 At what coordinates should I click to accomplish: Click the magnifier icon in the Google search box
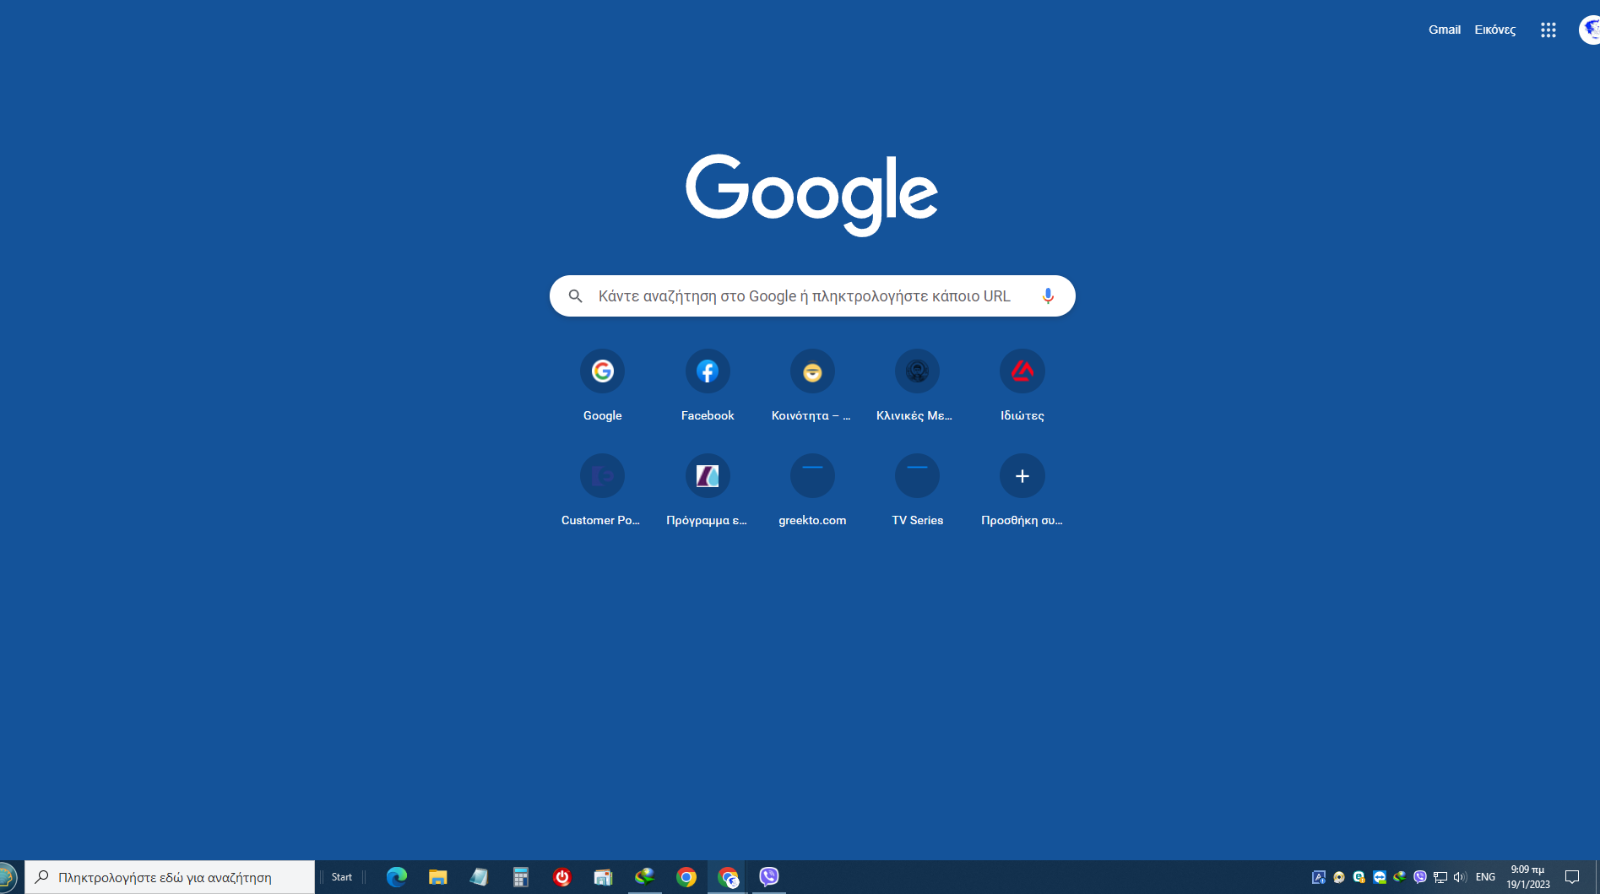click(575, 296)
